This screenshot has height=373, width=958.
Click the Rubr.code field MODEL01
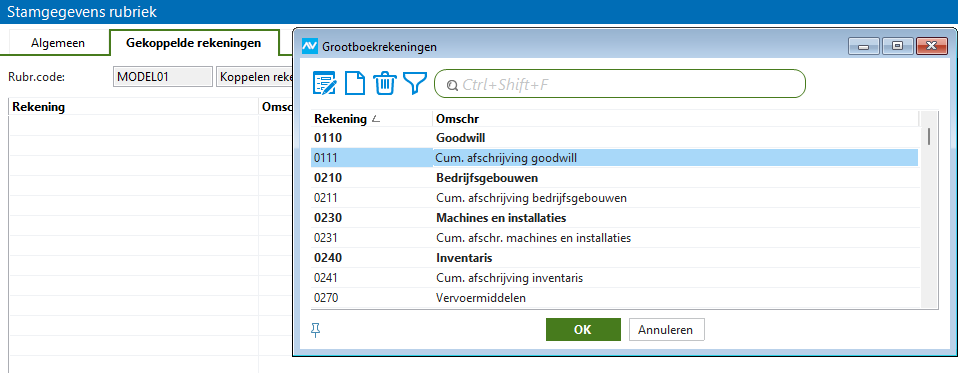pos(163,77)
